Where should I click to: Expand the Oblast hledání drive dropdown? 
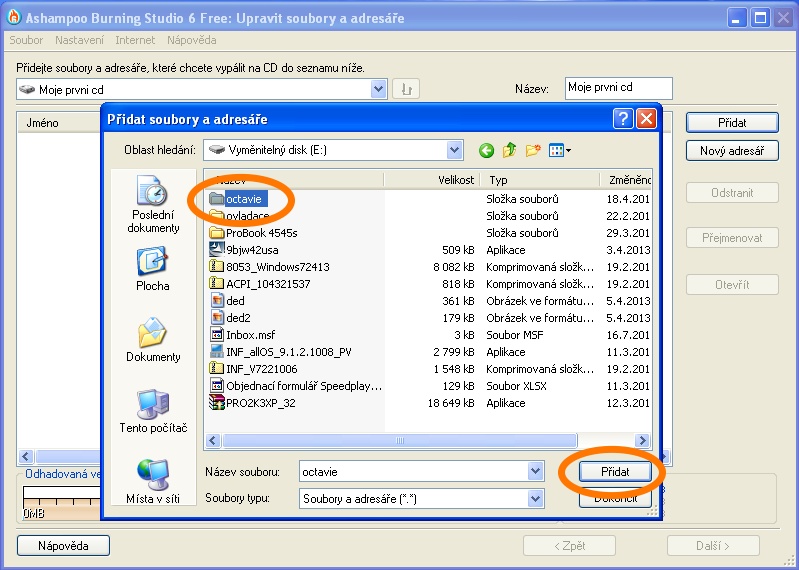point(455,150)
